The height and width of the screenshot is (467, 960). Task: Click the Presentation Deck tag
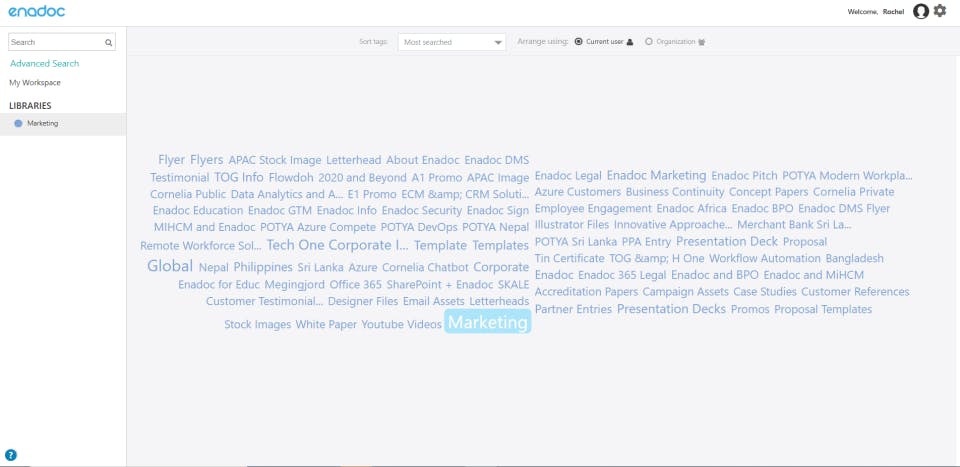click(727, 241)
